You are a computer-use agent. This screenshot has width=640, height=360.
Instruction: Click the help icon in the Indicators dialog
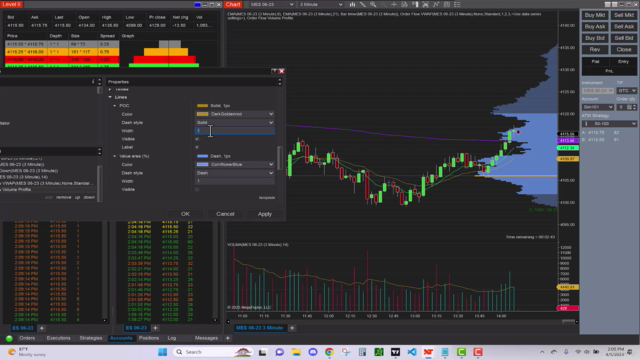tap(274, 71)
